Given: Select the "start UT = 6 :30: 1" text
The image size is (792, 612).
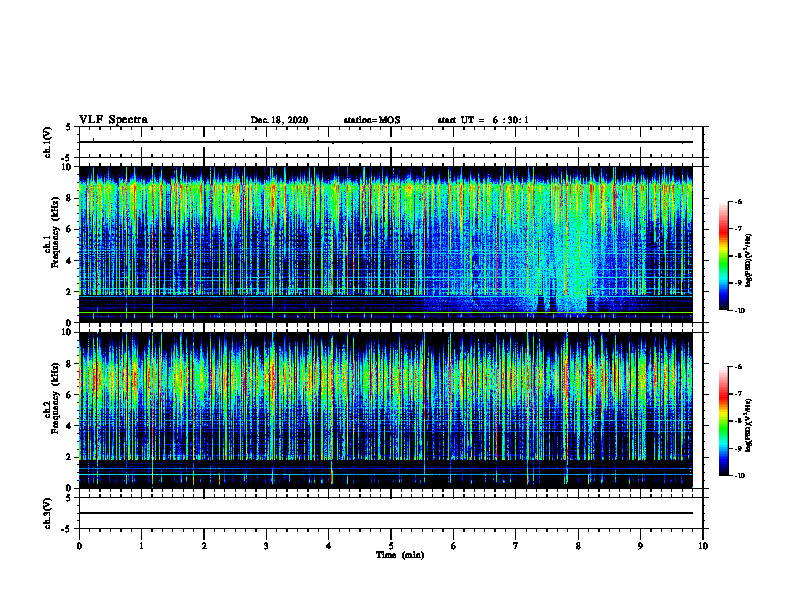Looking at the screenshot, I should click(483, 120).
